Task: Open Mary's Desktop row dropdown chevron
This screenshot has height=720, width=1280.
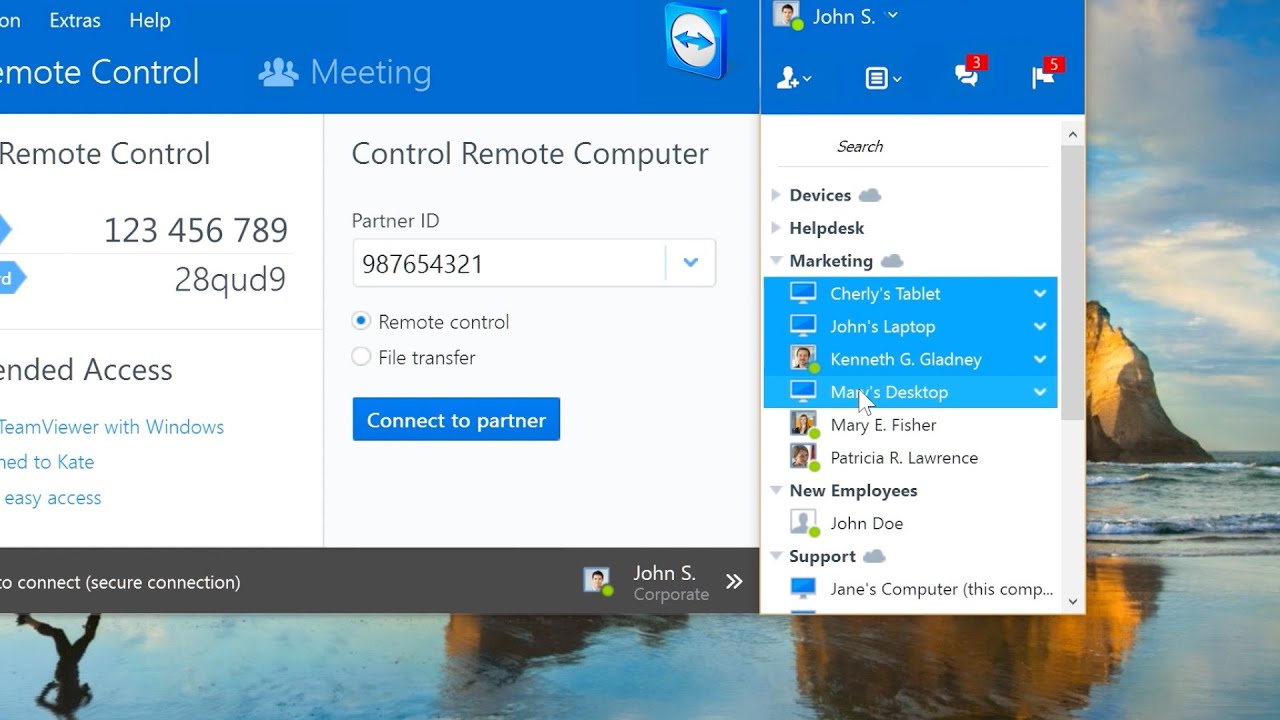Action: point(1040,393)
